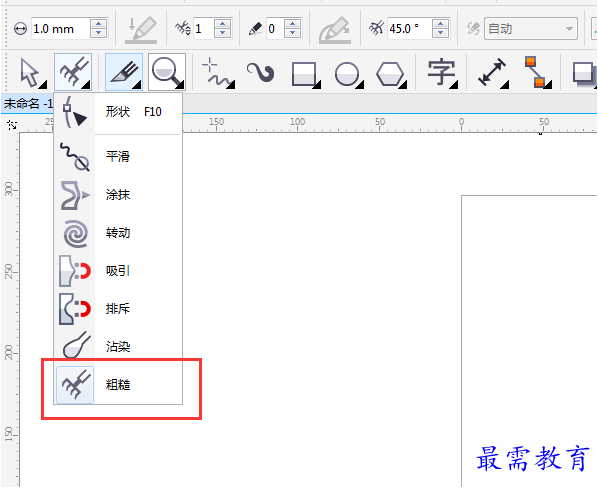Viewport: 598px width, 490px height.
Task: Select the Zoom magnifier tool
Action: point(167,72)
